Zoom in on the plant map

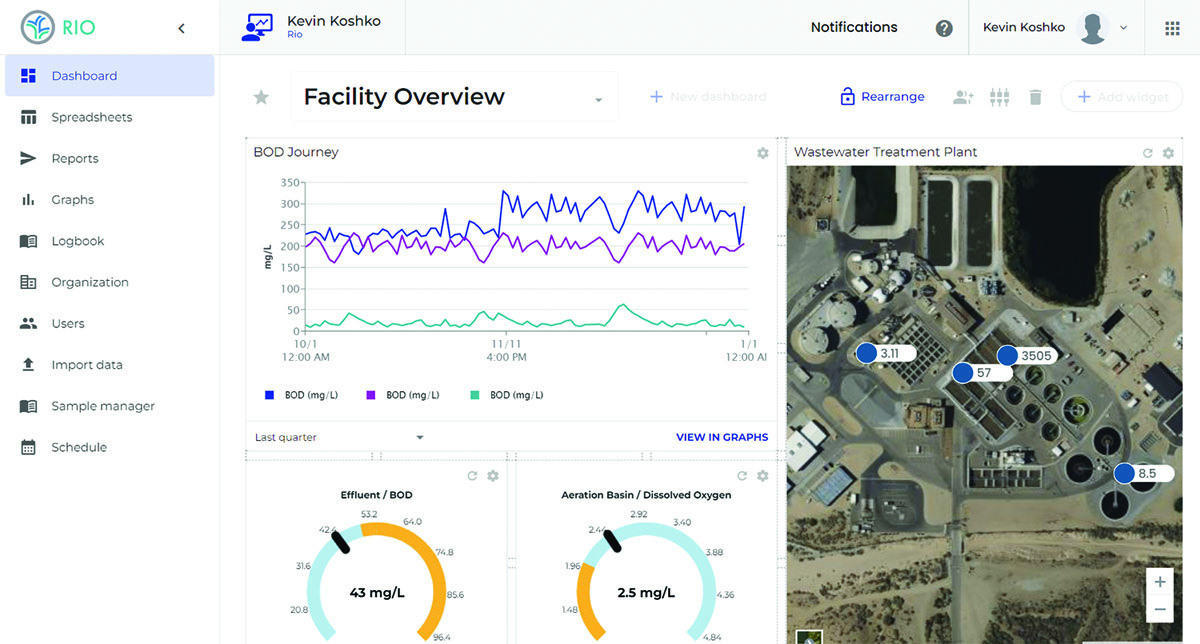pyautogui.click(x=1159, y=582)
